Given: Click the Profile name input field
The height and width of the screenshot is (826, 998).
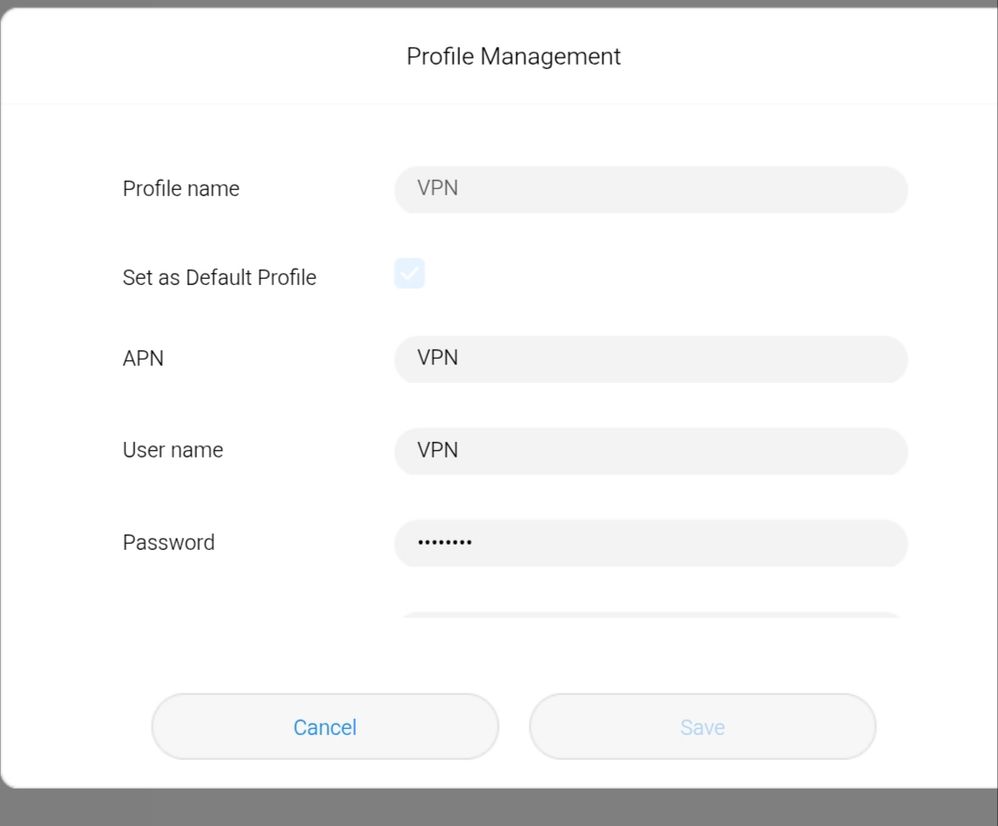Looking at the screenshot, I should (650, 189).
